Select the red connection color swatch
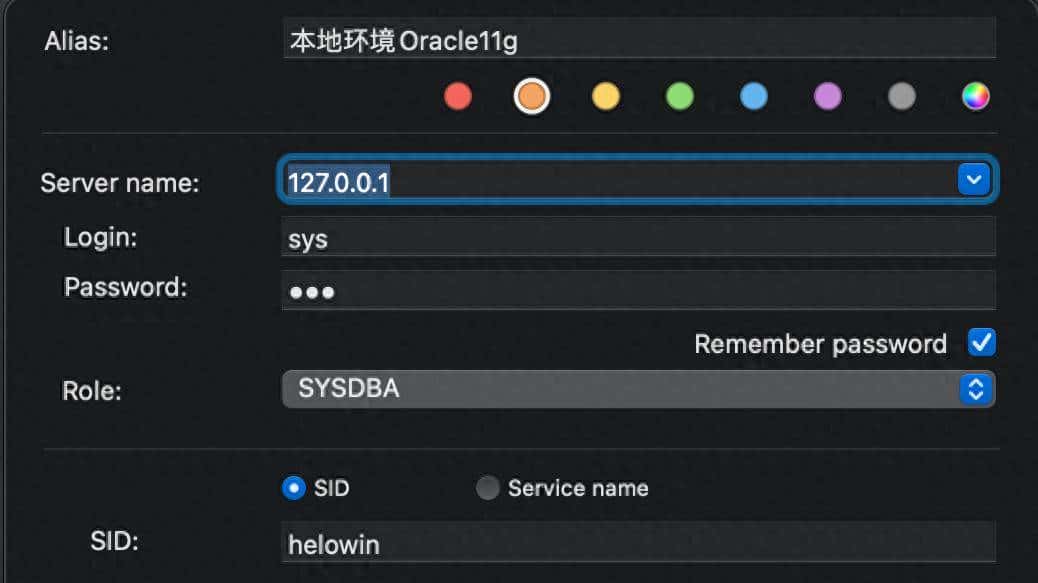 (x=457, y=96)
